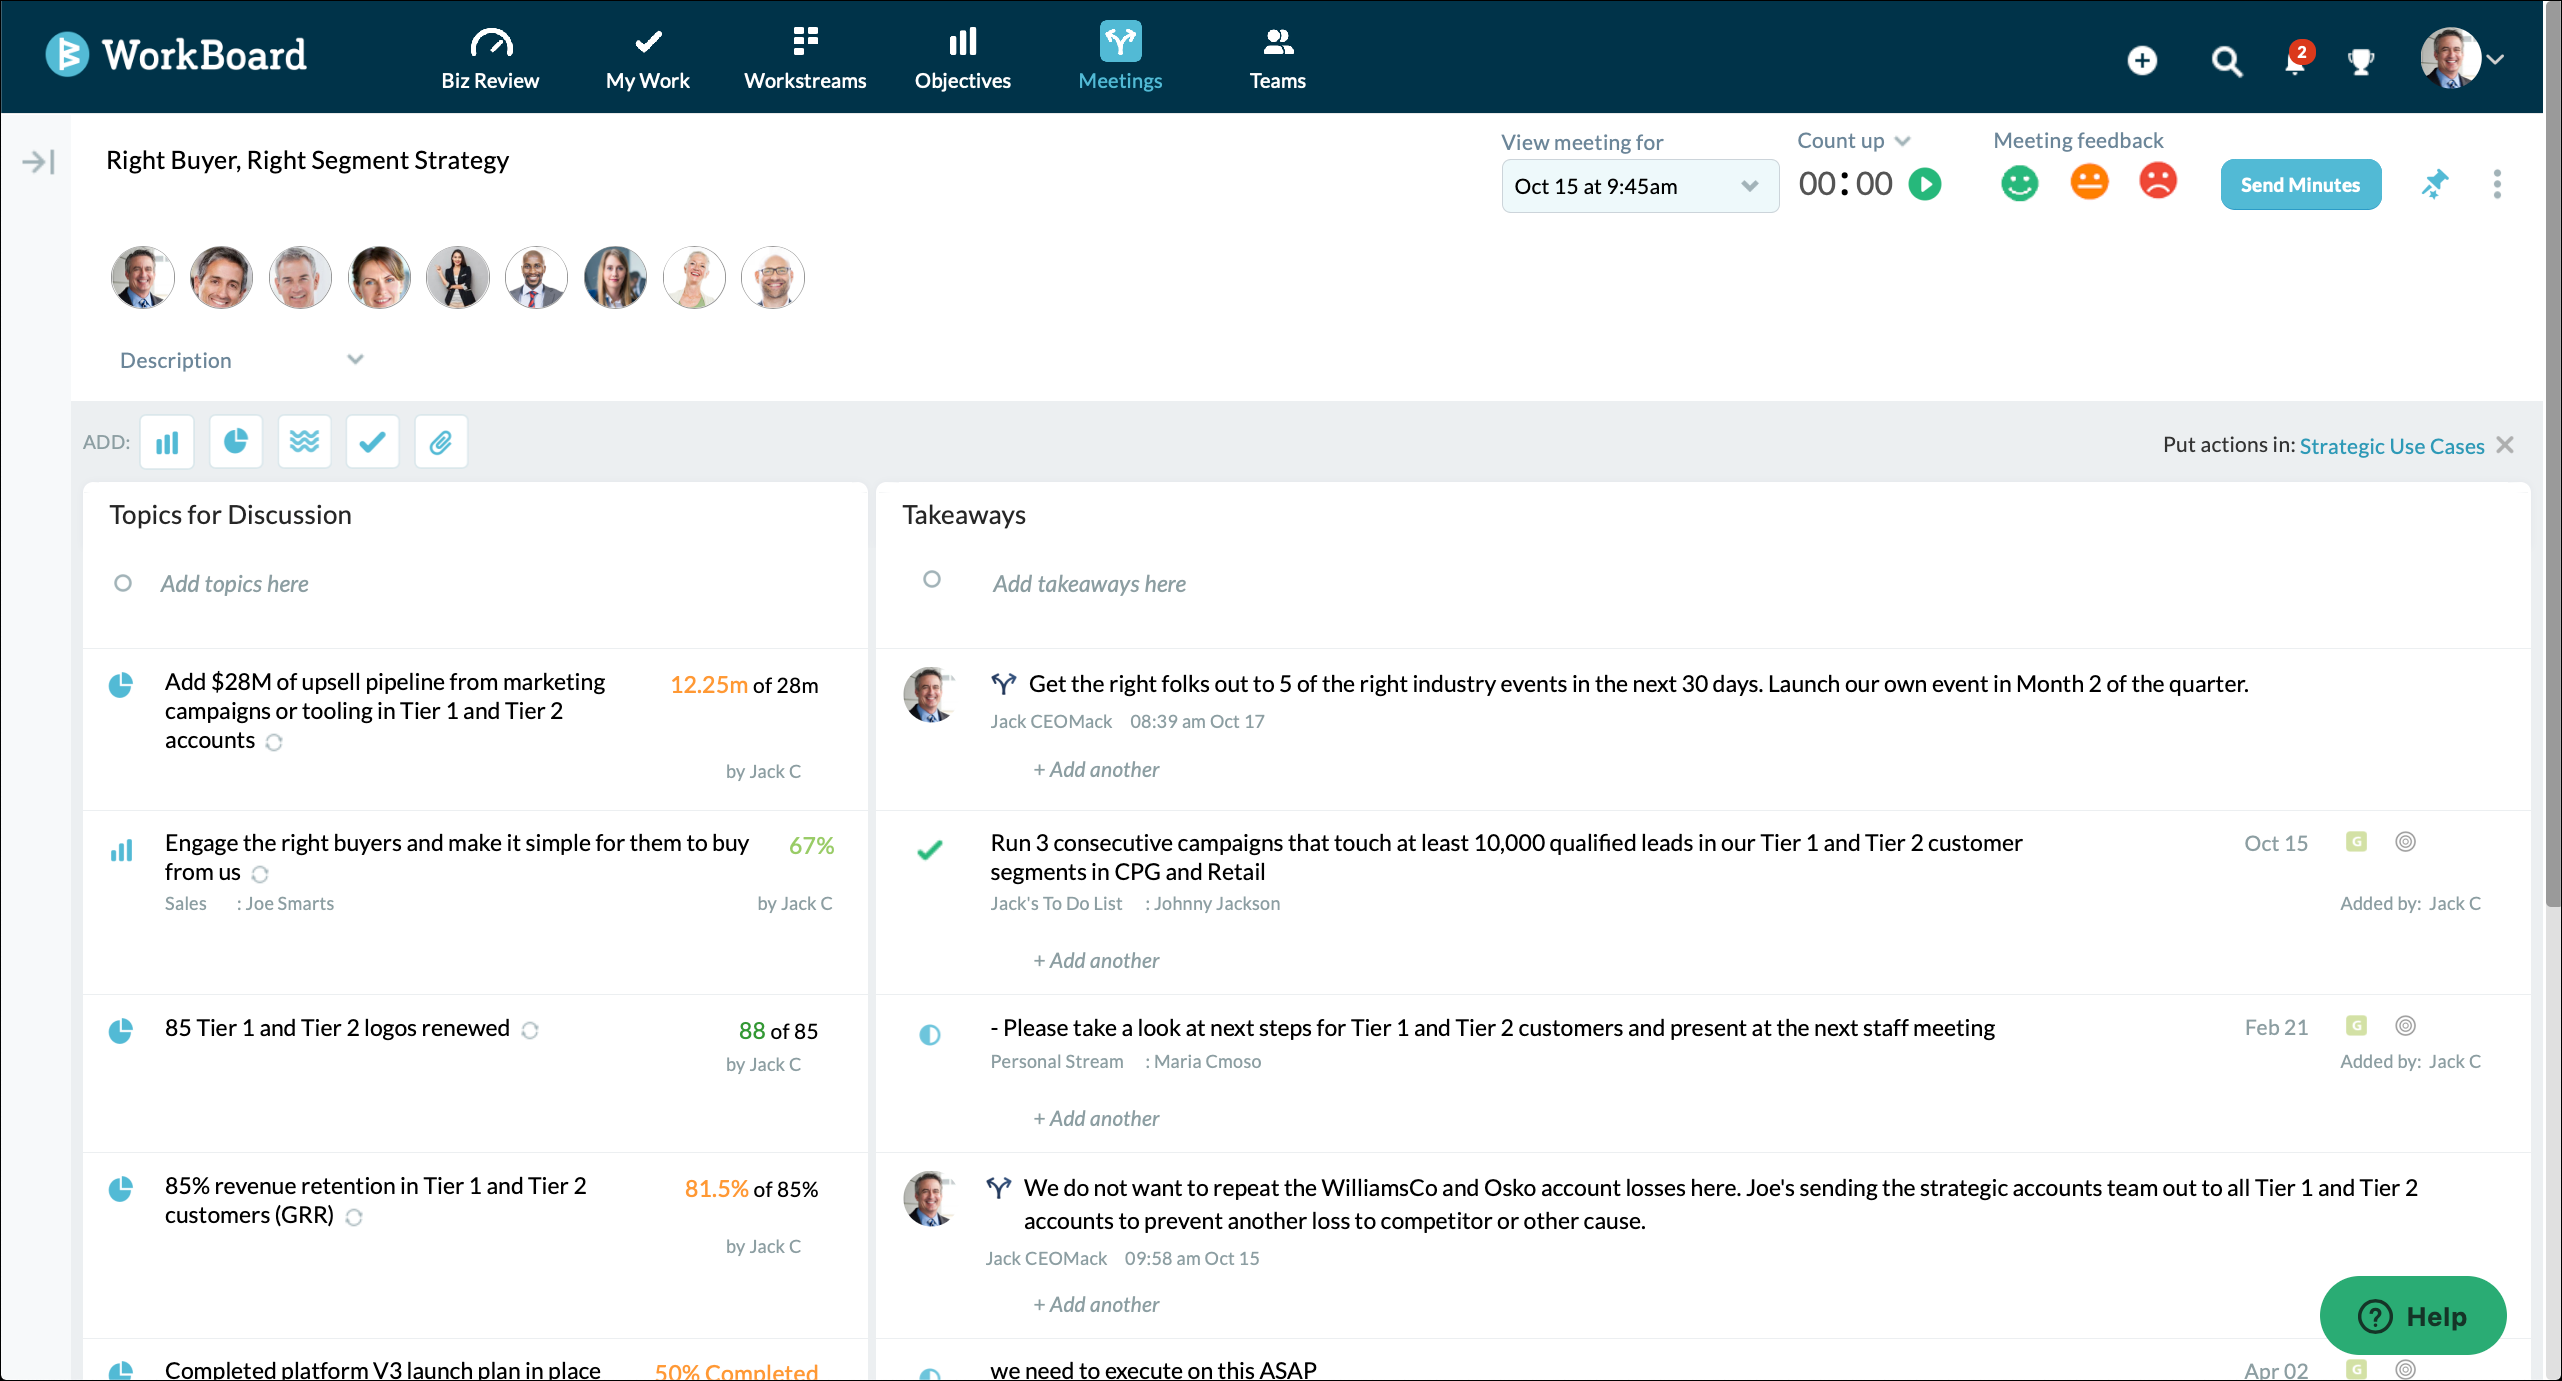2562x1381 pixels.
Task: Switch to the Objectives tab
Action: tap(962, 58)
